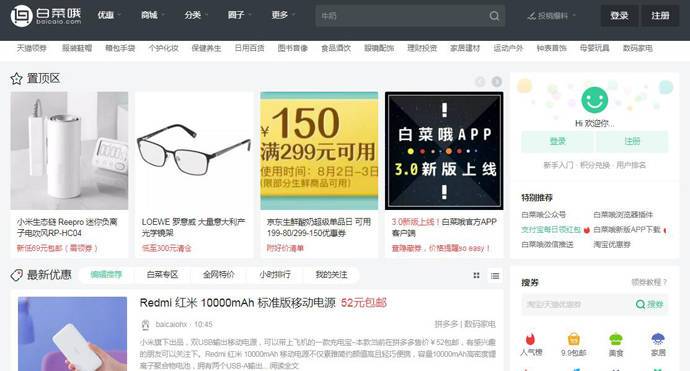Open the 京东生鲜酸奶 card title
This screenshot has width=690, height=371.
pyautogui.click(x=319, y=227)
